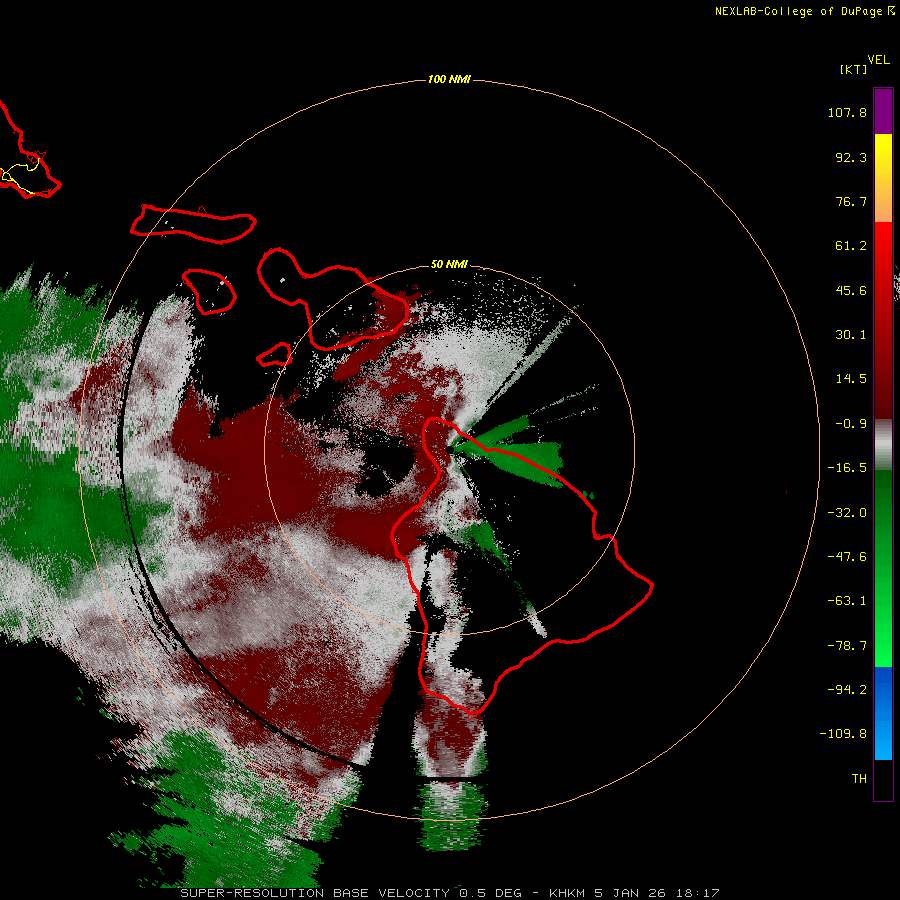Screen dimensions: 900x900
Task: Click the -47.6 velocity scale value
Action: 847,557
